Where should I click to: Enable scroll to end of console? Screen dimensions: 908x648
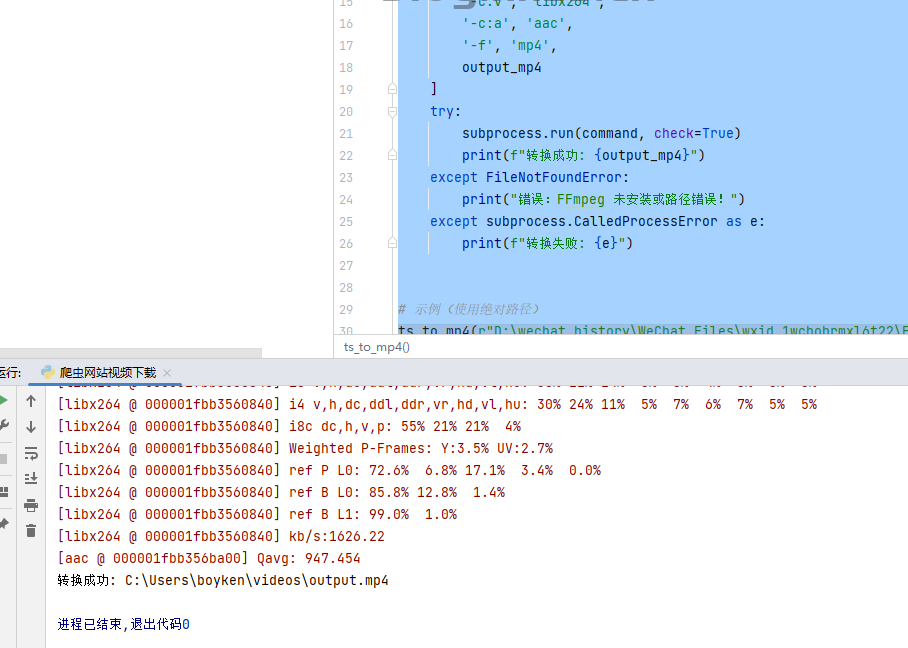point(31,479)
